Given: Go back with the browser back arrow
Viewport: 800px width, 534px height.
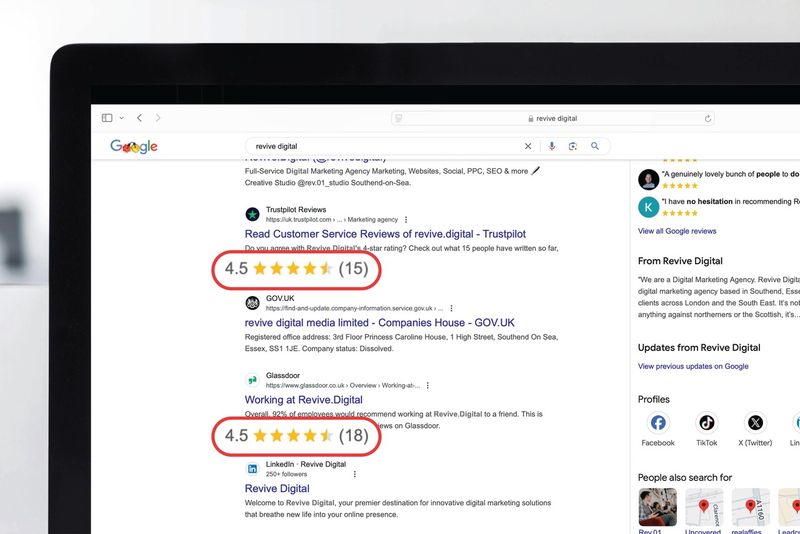Looking at the screenshot, I should (x=139, y=118).
